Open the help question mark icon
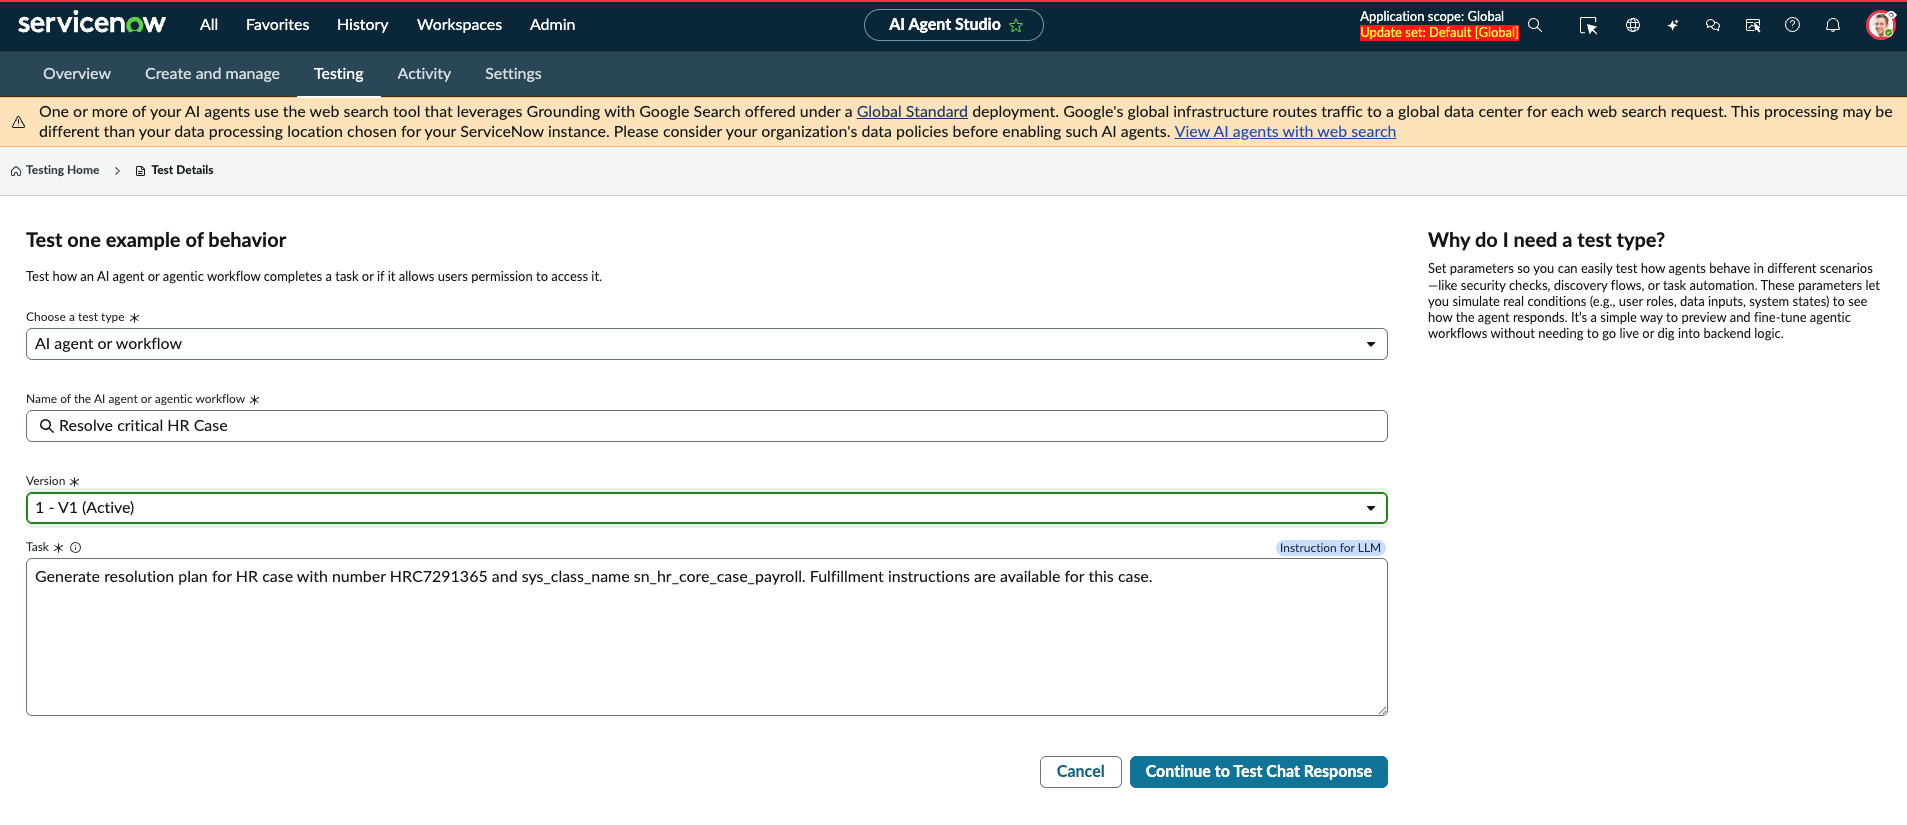1907x825 pixels. coord(1793,25)
